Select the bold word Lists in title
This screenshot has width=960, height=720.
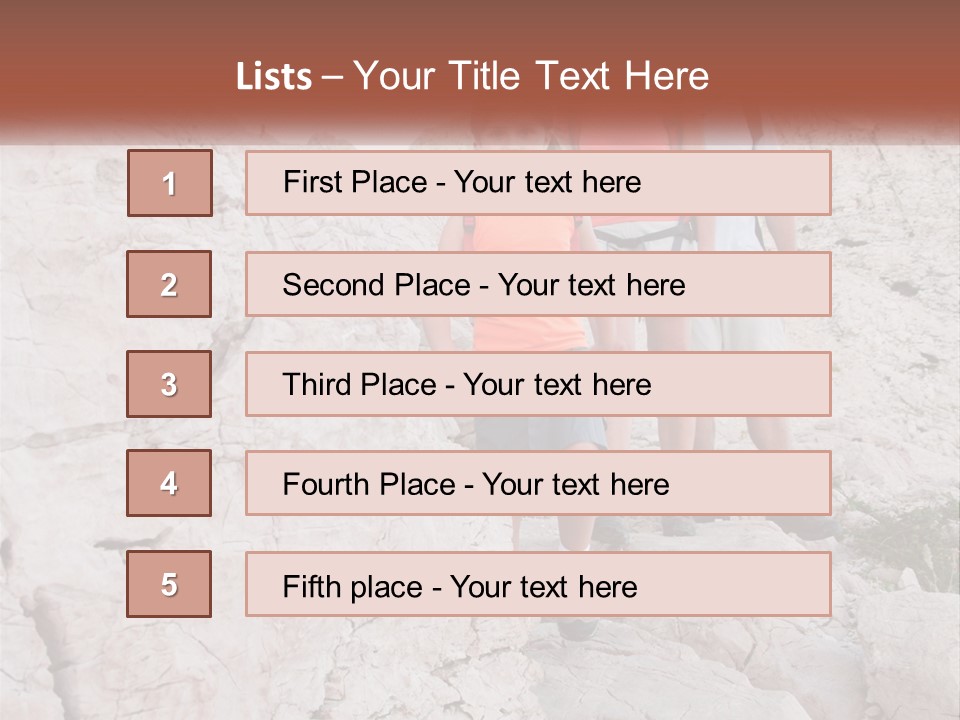click(x=274, y=76)
